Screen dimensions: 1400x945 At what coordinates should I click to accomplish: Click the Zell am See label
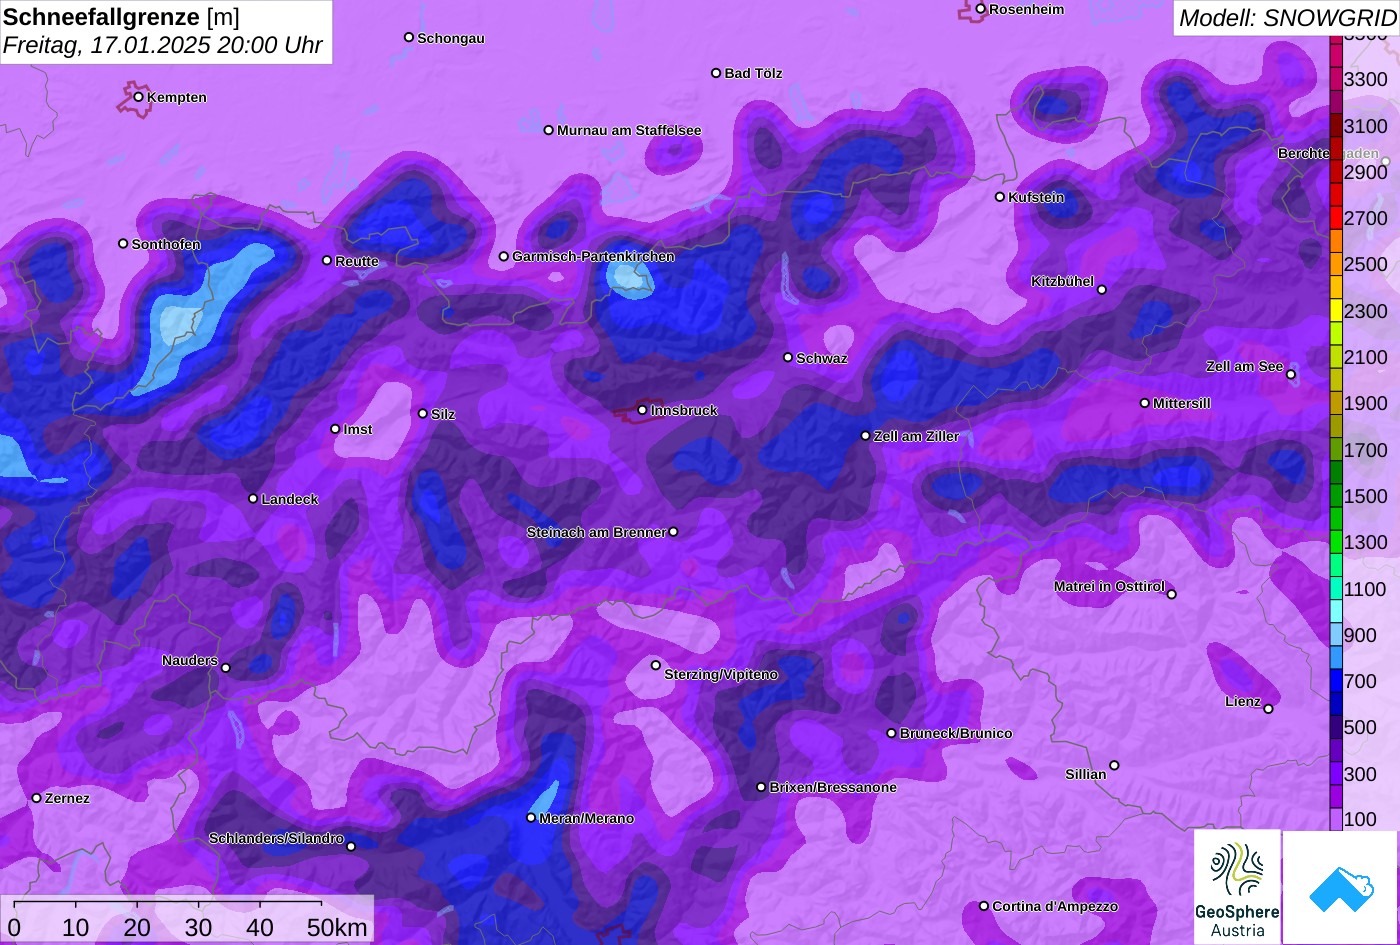pyautogui.click(x=1244, y=366)
